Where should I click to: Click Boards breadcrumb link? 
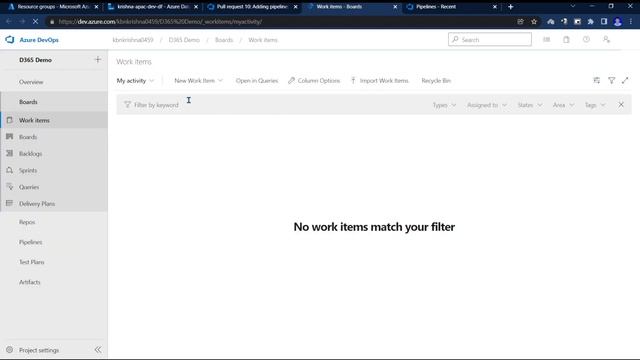[x=224, y=40]
